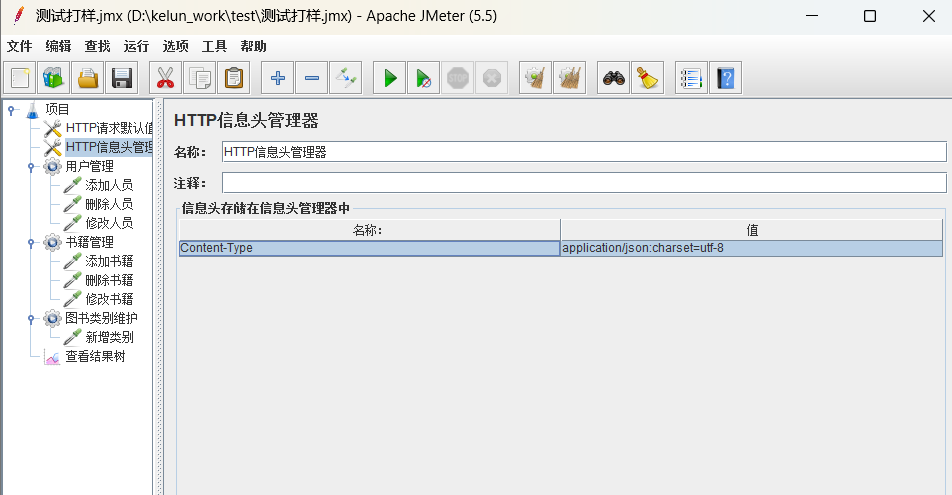This screenshot has width=952, height=495.
Task: Click the 值 column header
Action: point(752,230)
